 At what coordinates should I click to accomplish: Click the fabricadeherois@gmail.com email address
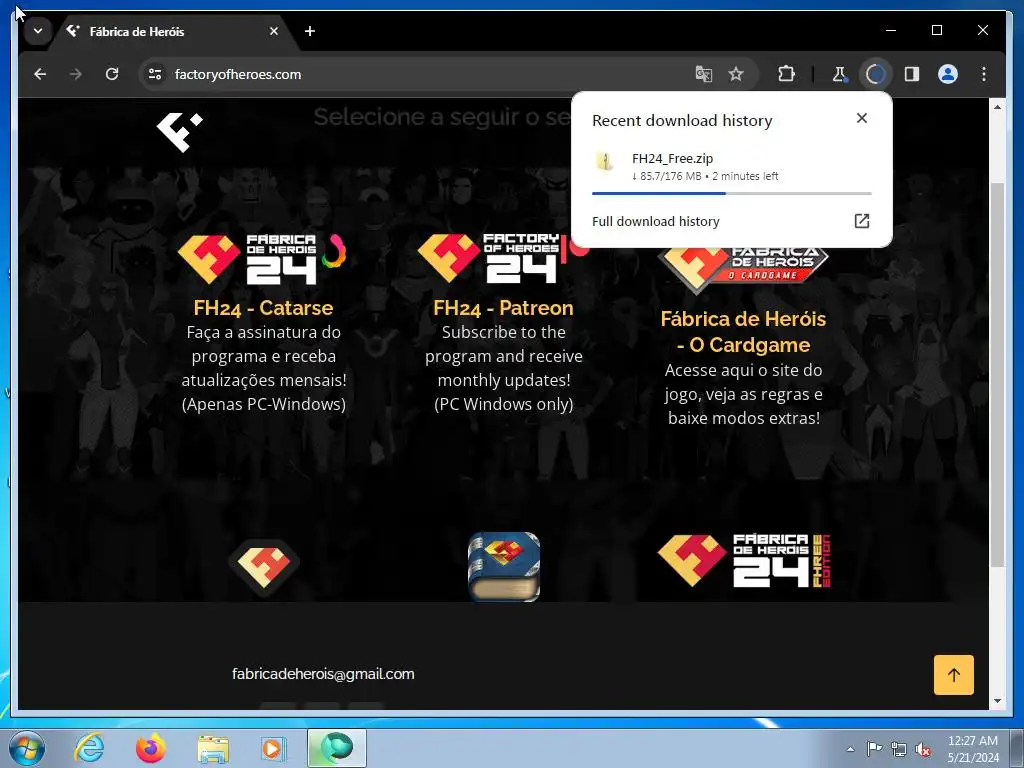(x=323, y=674)
